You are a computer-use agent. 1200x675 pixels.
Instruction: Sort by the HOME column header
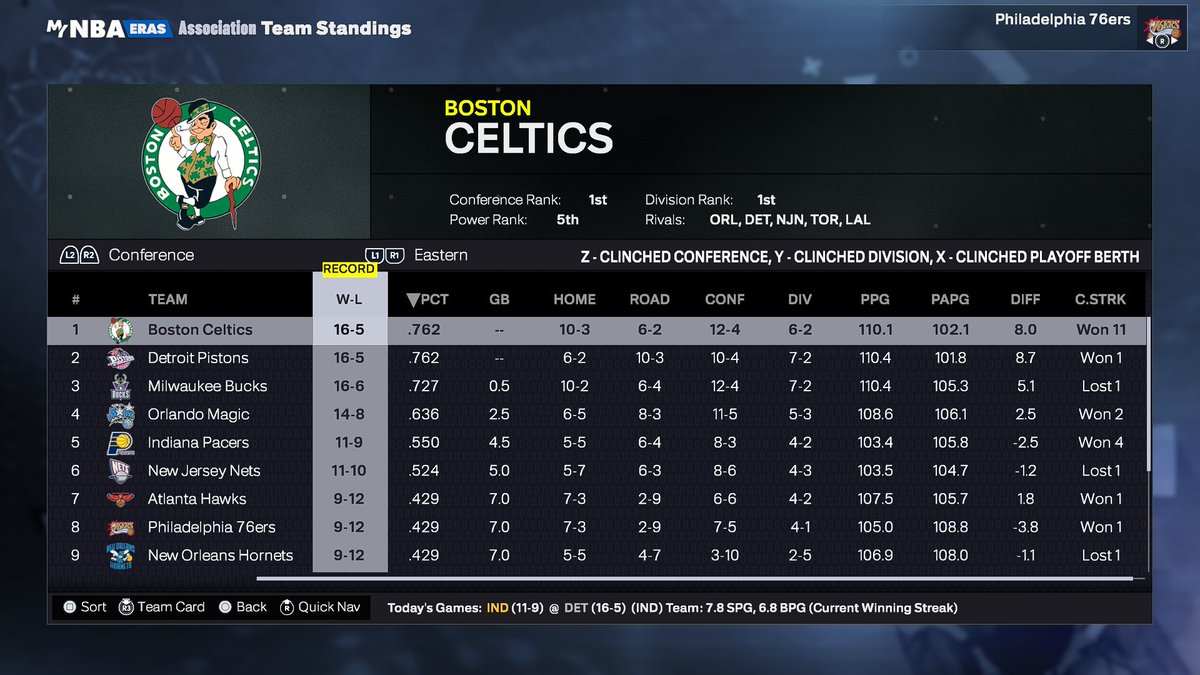(574, 299)
